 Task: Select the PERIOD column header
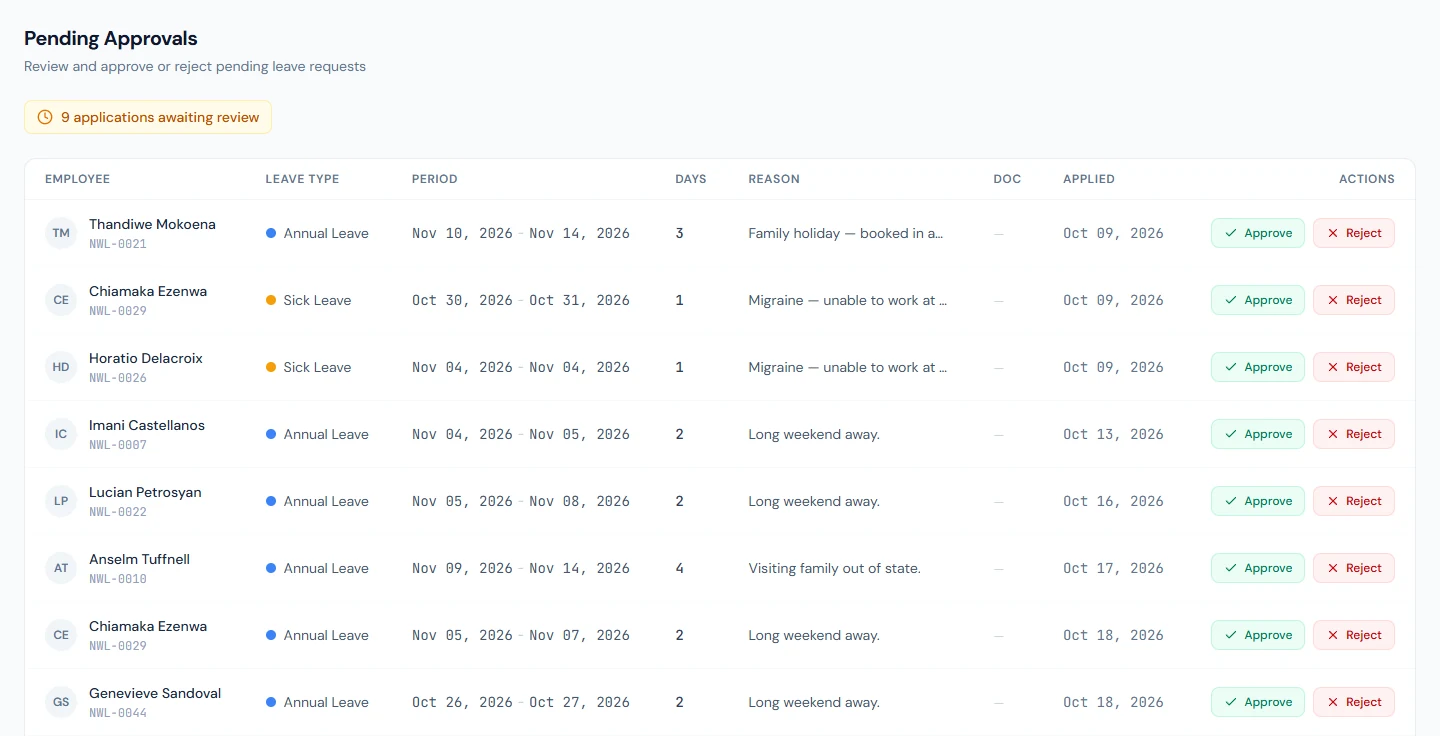click(x=435, y=179)
